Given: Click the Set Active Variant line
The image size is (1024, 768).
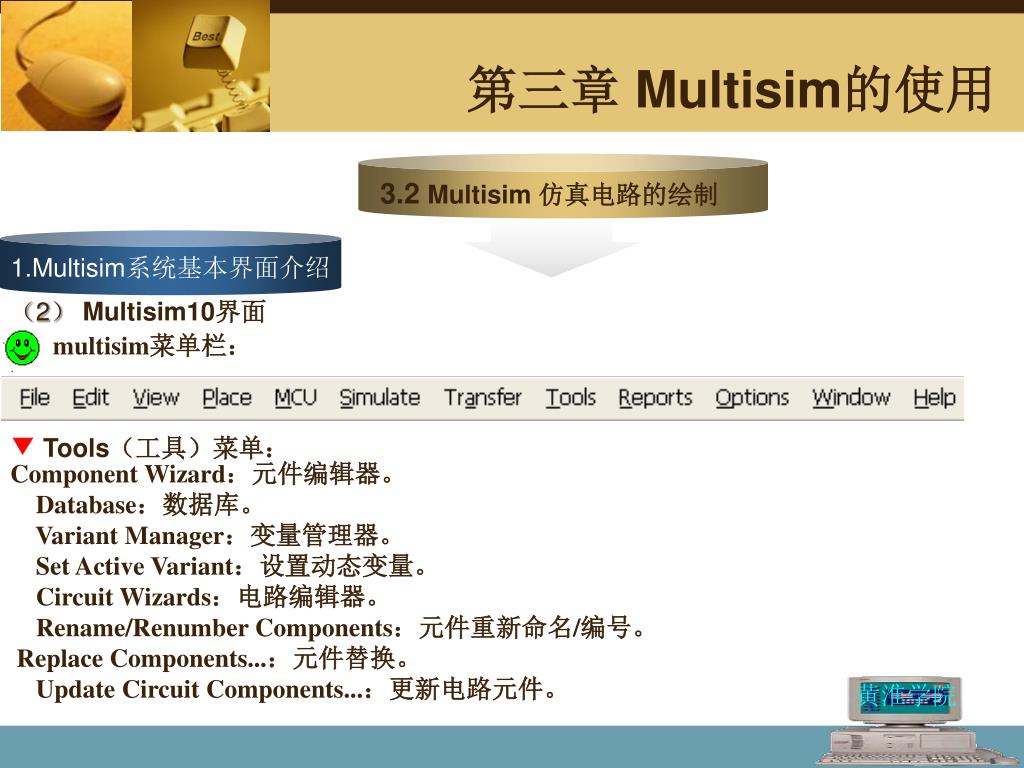Looking at the screenshot, I should 232,566.
